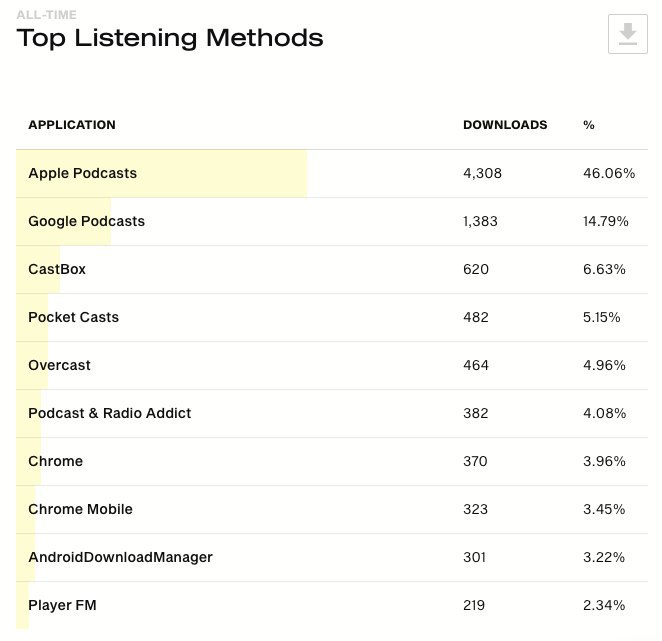The image size is (662, 641).
Task: Sort by the DOWNLOADS column header
Action: click(x=505, y=125)
